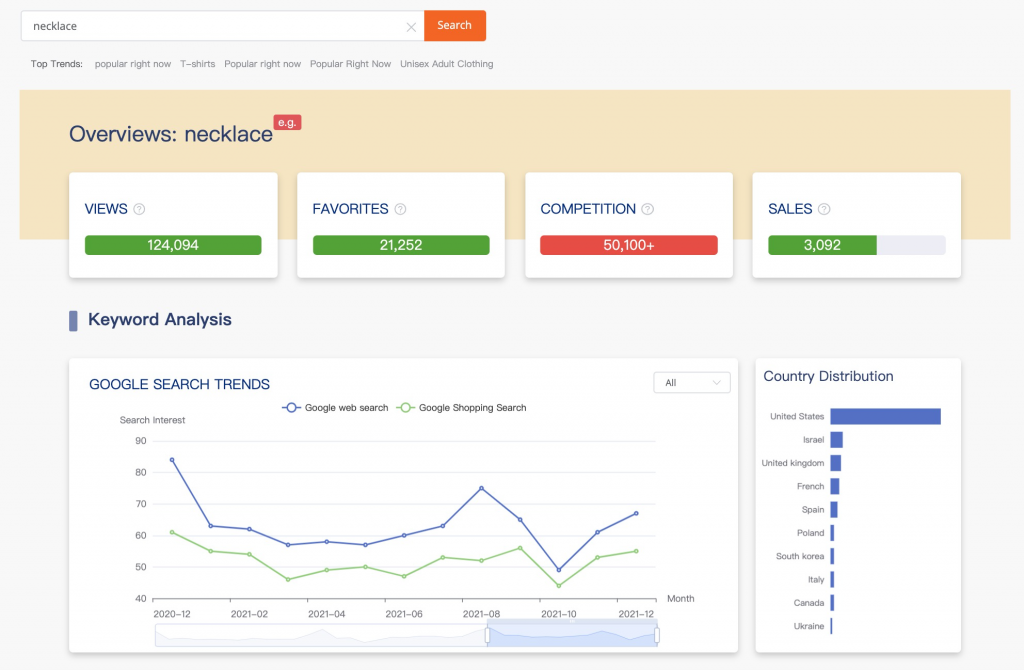The height and width of the screenshot is (670, 1024).
Task: Click the Search button
Action: [455, 25]
